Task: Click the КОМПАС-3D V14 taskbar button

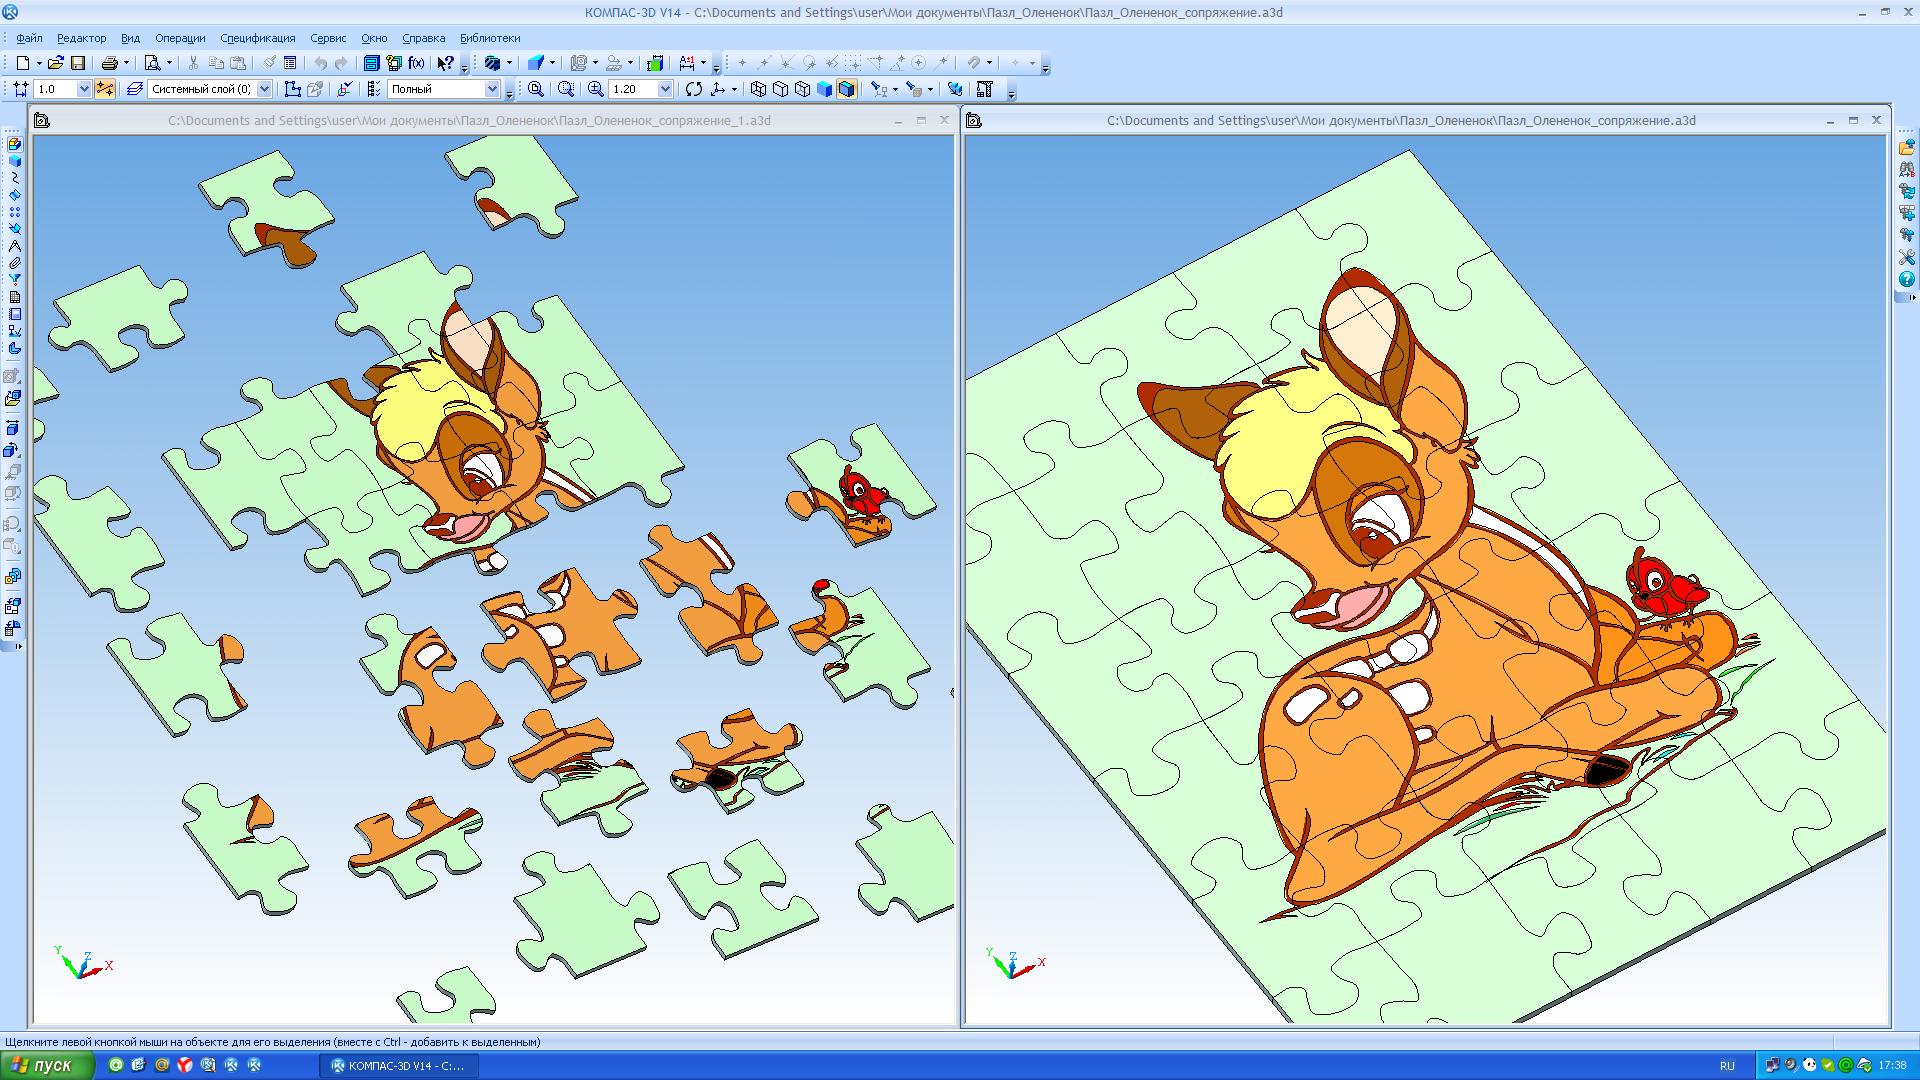Action: 399,1066
